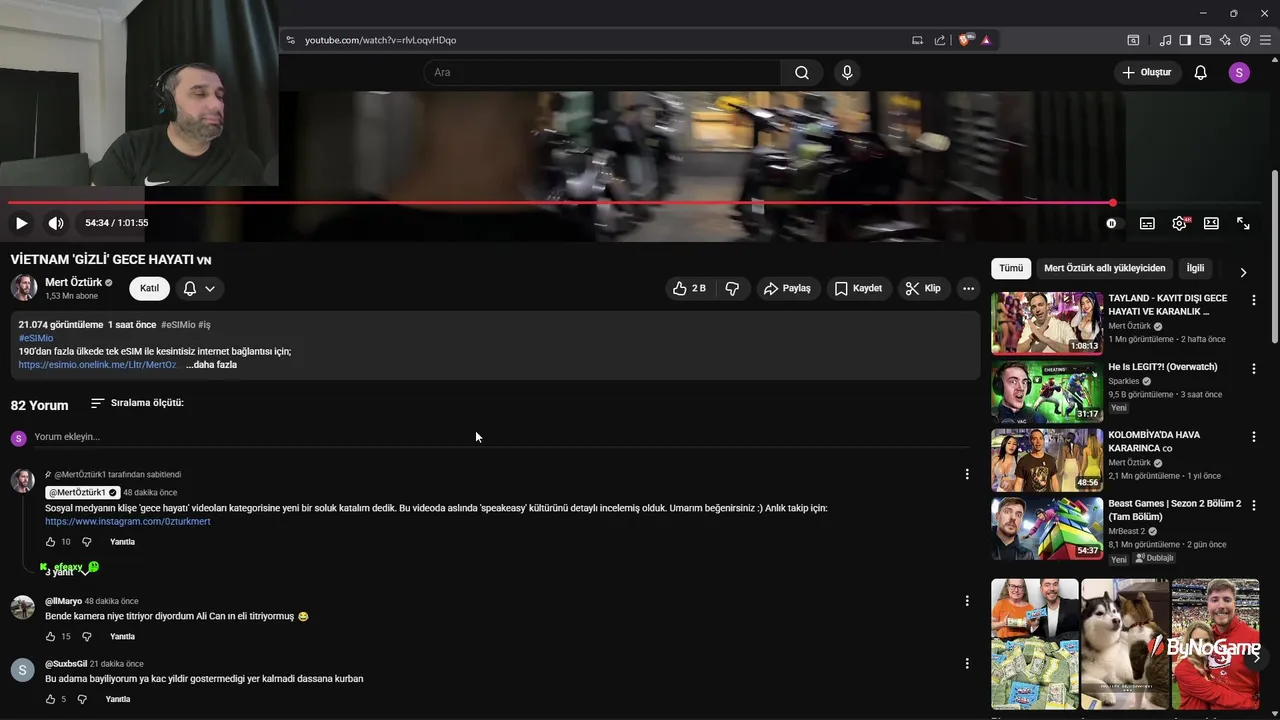Reply to pinned comment with Yanıtla
This screenshot has height=720, width=1280.
click(122, 542)
